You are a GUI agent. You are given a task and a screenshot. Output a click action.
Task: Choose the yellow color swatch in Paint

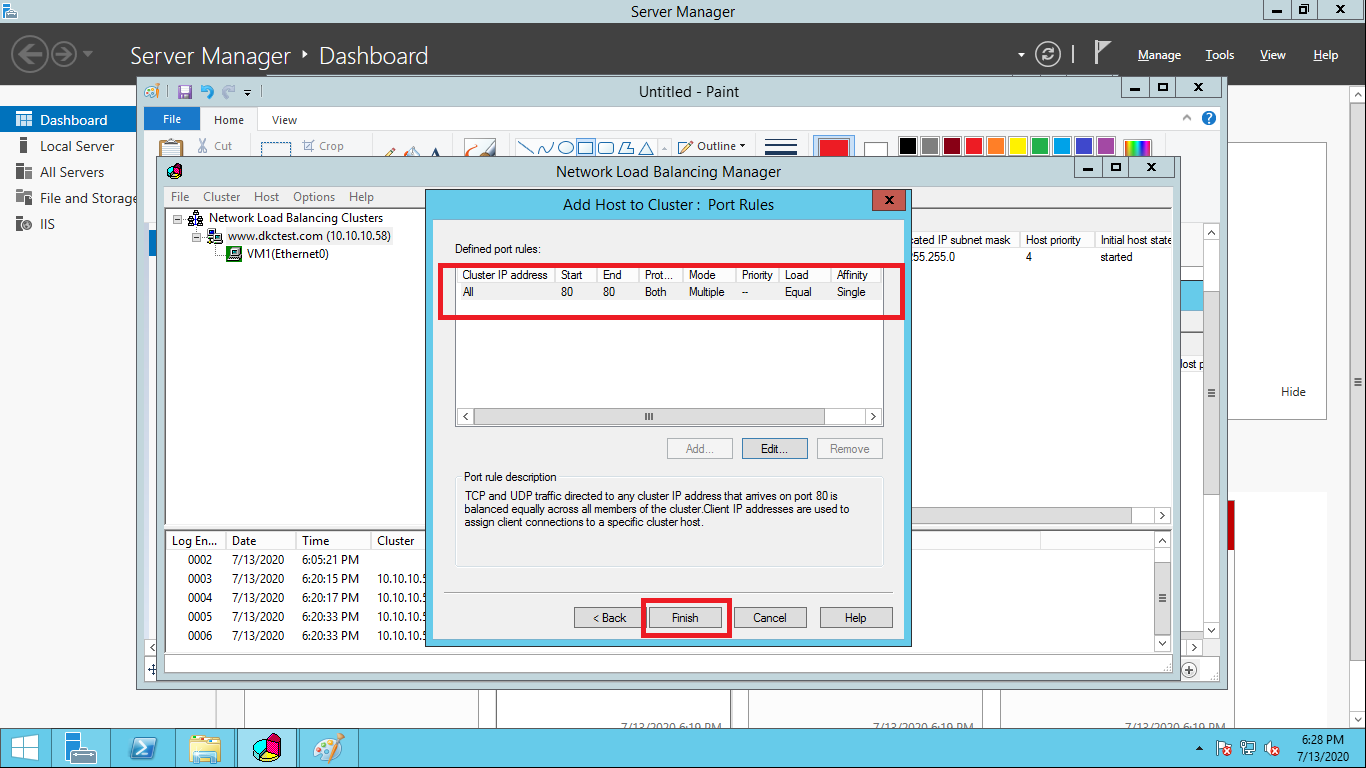point(1018,147)
